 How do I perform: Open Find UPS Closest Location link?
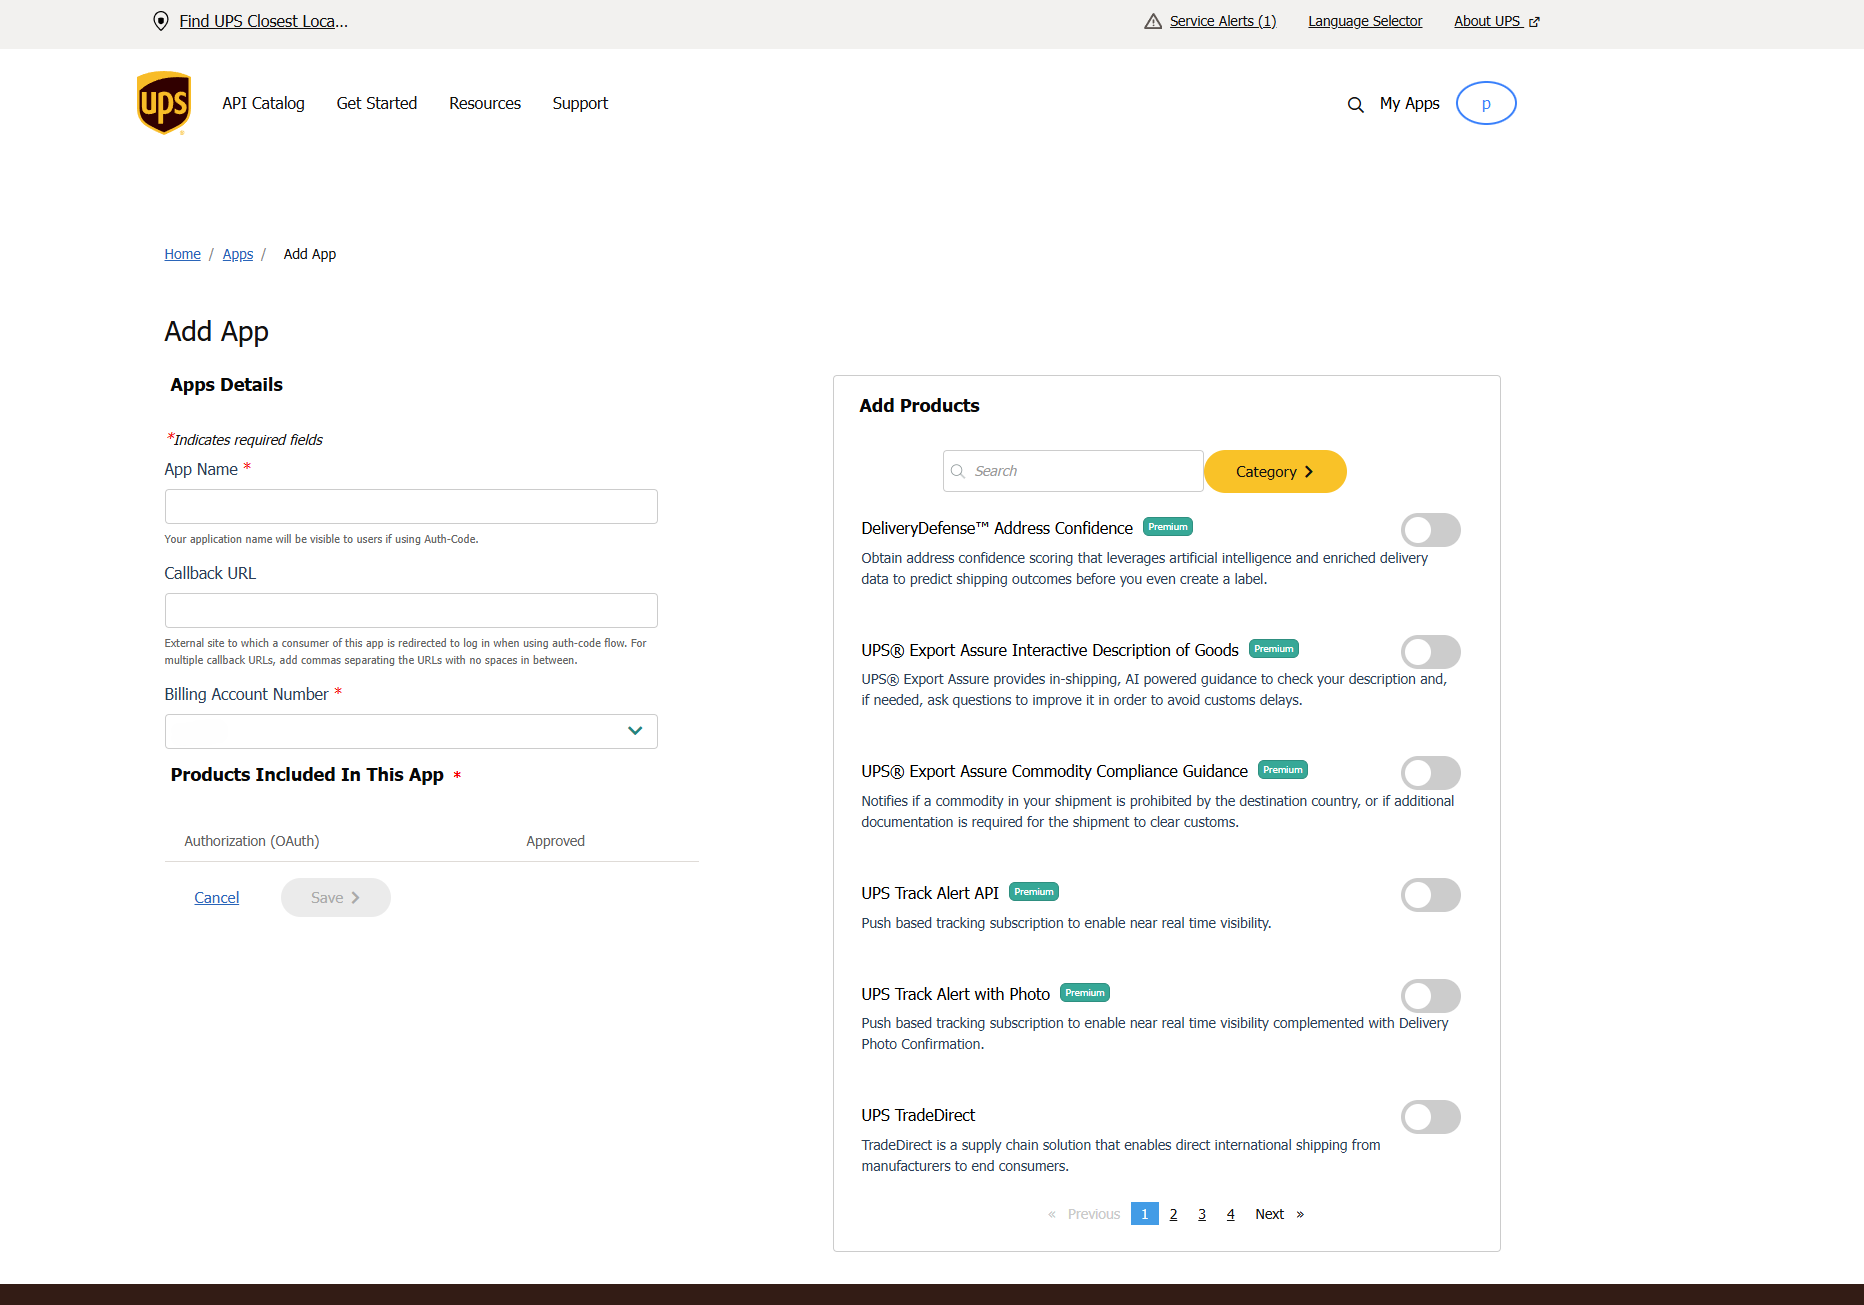(x=264, y=21)
